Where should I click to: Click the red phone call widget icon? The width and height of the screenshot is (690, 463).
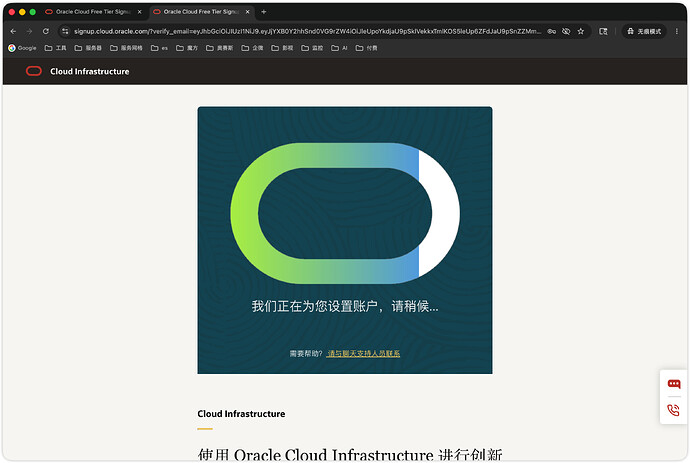click(674, 410)
